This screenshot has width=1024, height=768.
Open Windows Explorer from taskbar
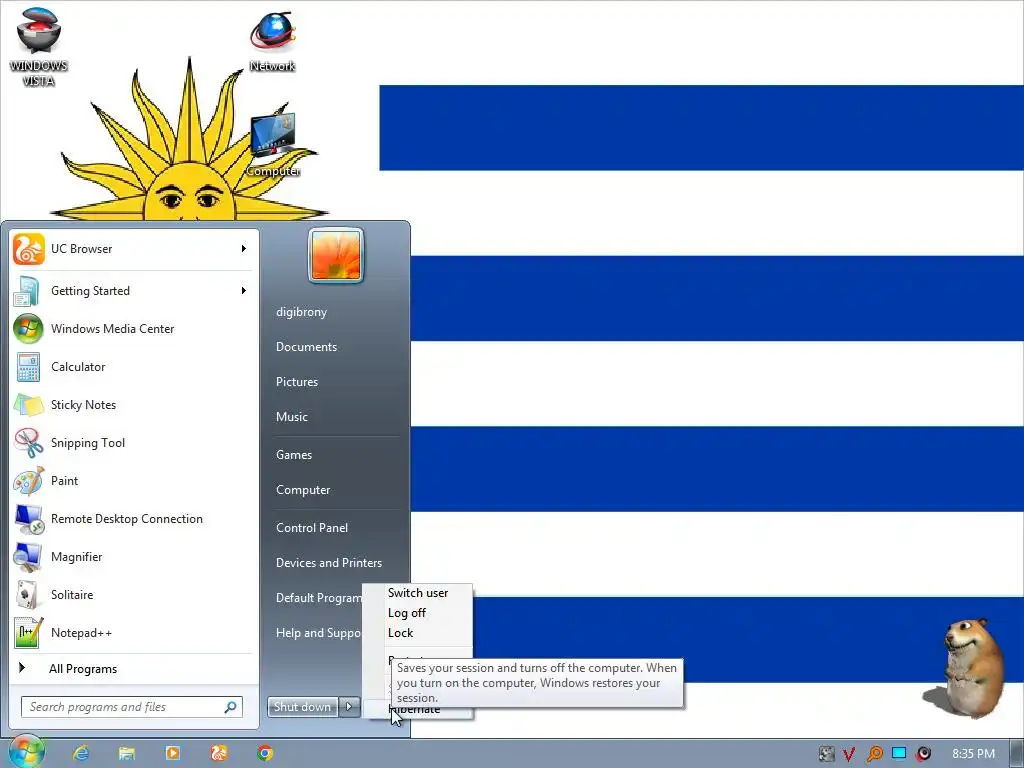click(x=127, y=753)
